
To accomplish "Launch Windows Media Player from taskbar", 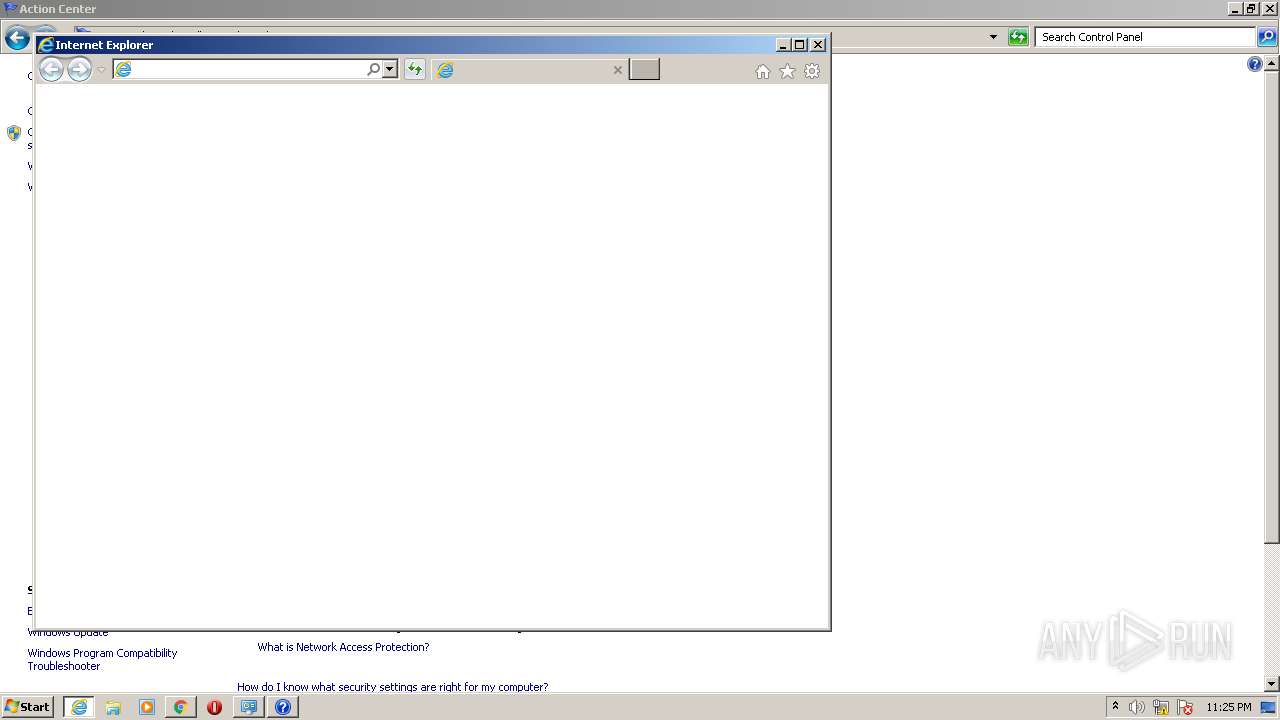I will tap(147, 707).
